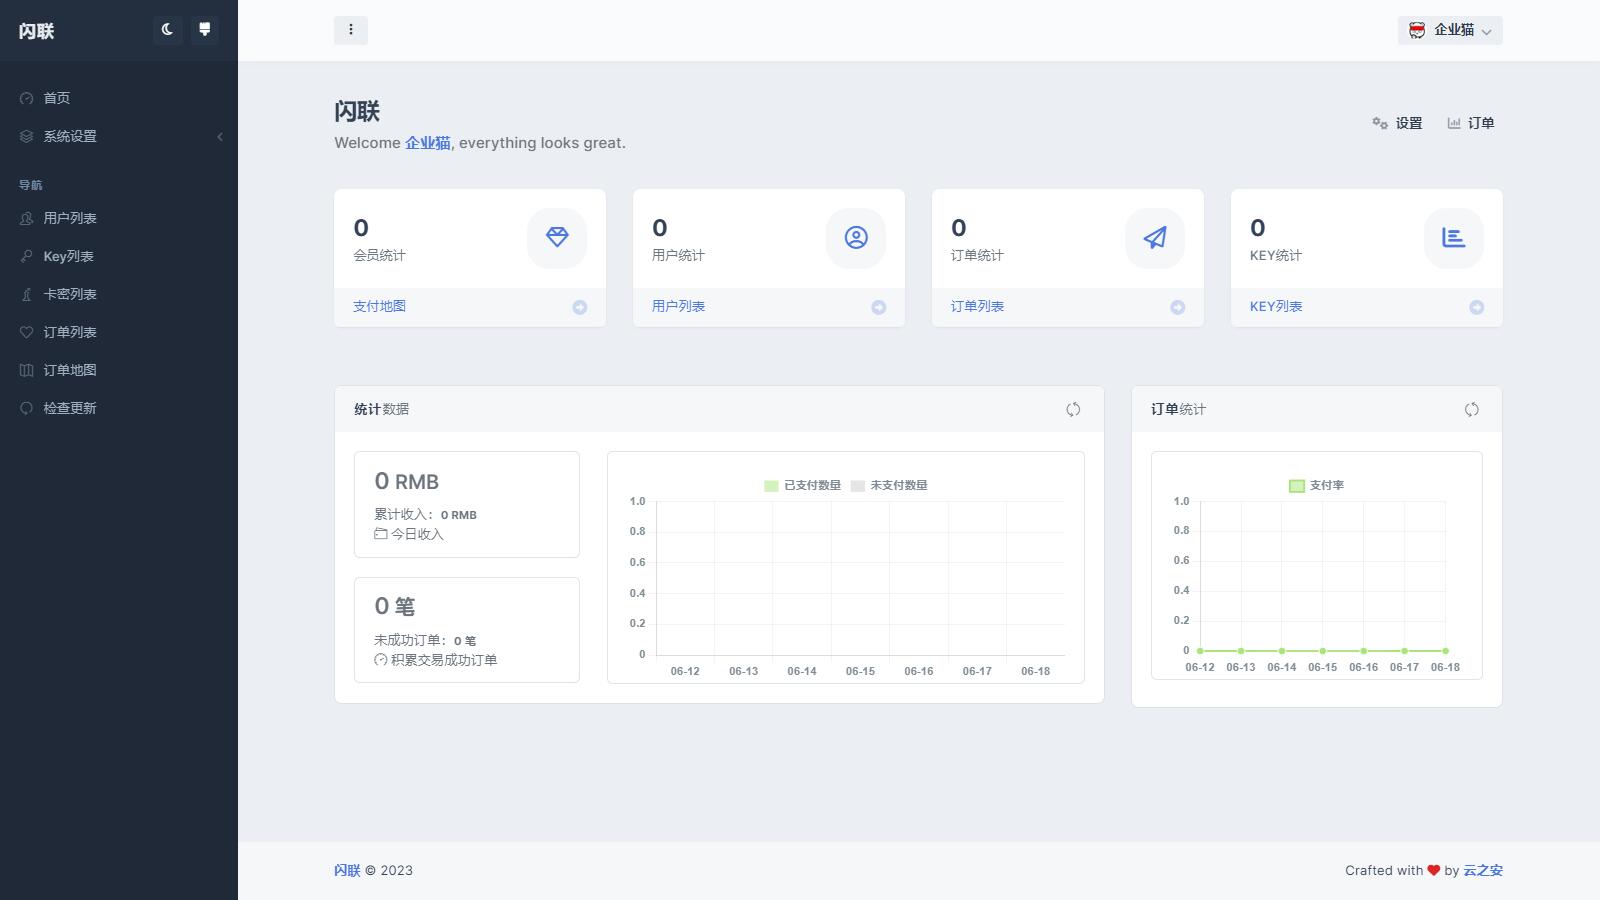The height and width of the screenshot is (900, 1600).
Task: Select 首页 in the sidebar
Action: [x=55, y=98]
